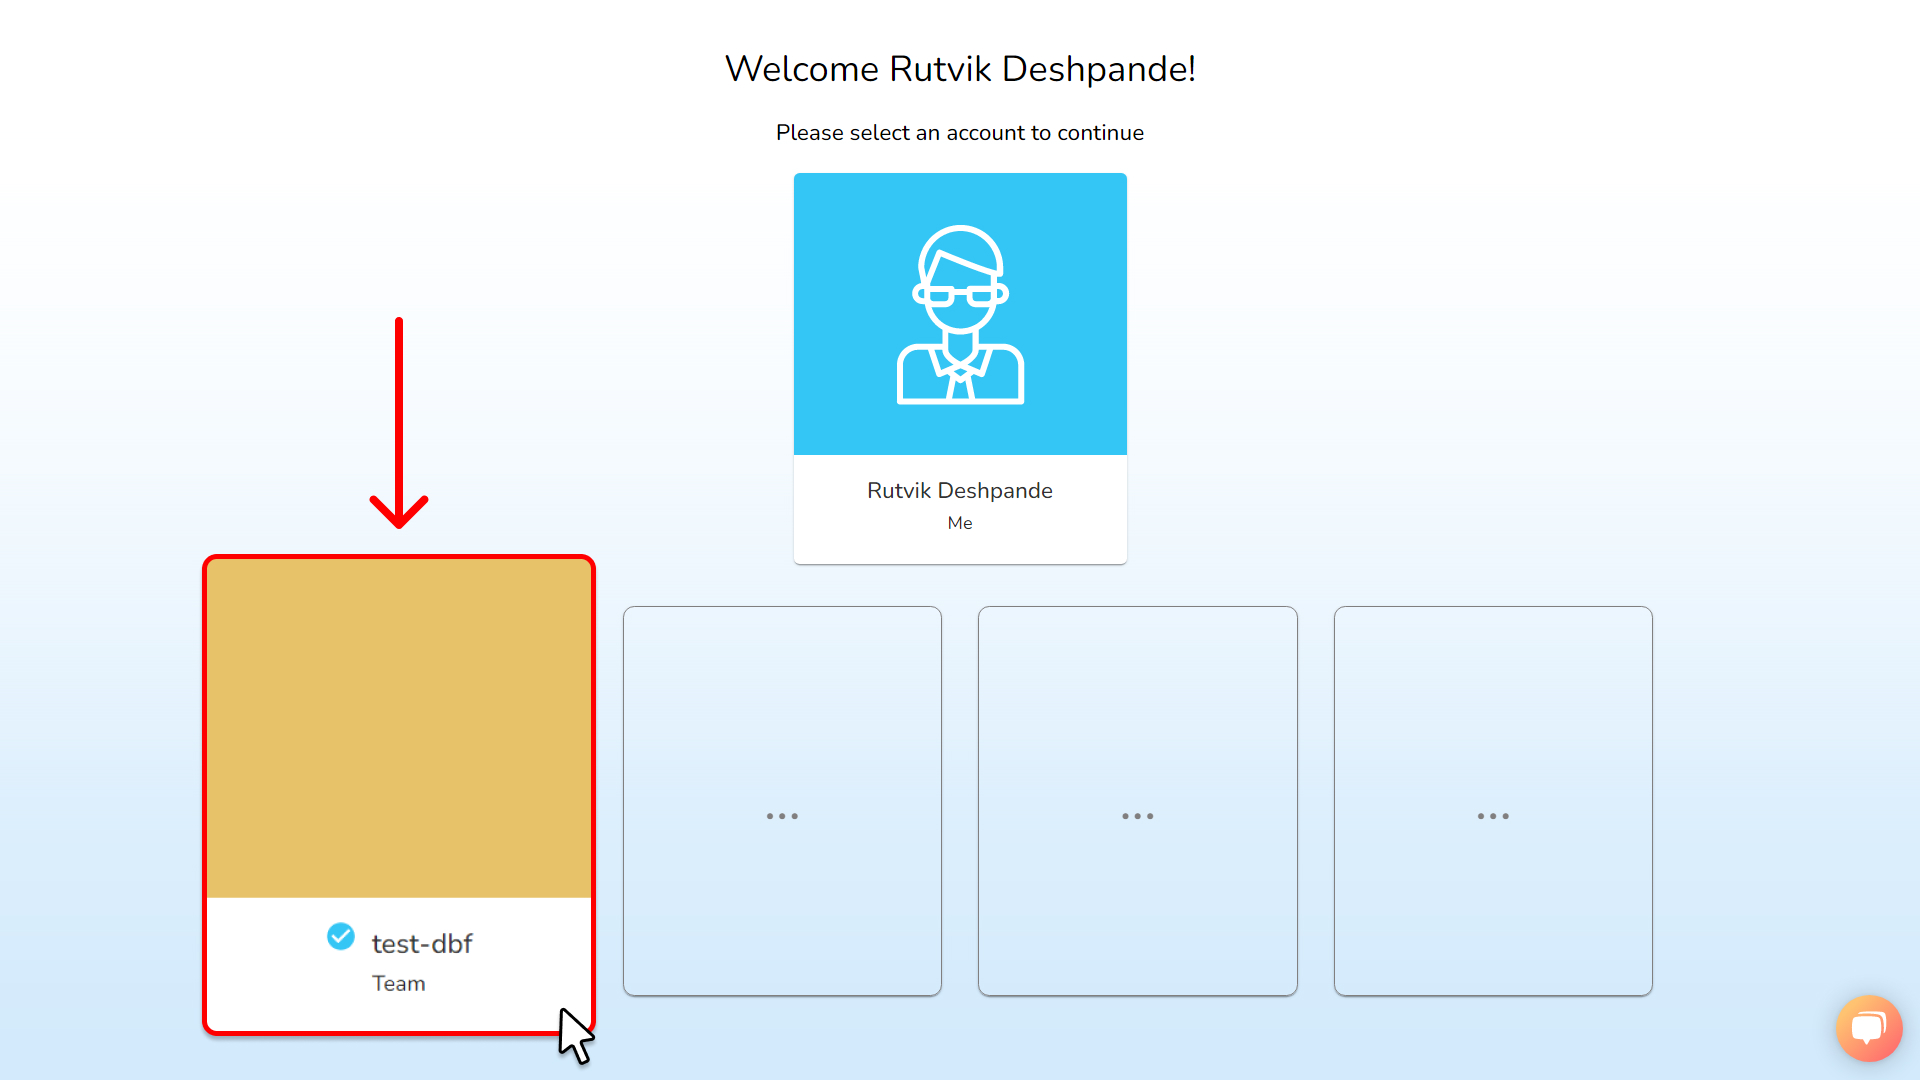This screenshot has height=1080, width=1920.
Task: Click the verified checkmark beside test-dbf
Action: [341, 937]
